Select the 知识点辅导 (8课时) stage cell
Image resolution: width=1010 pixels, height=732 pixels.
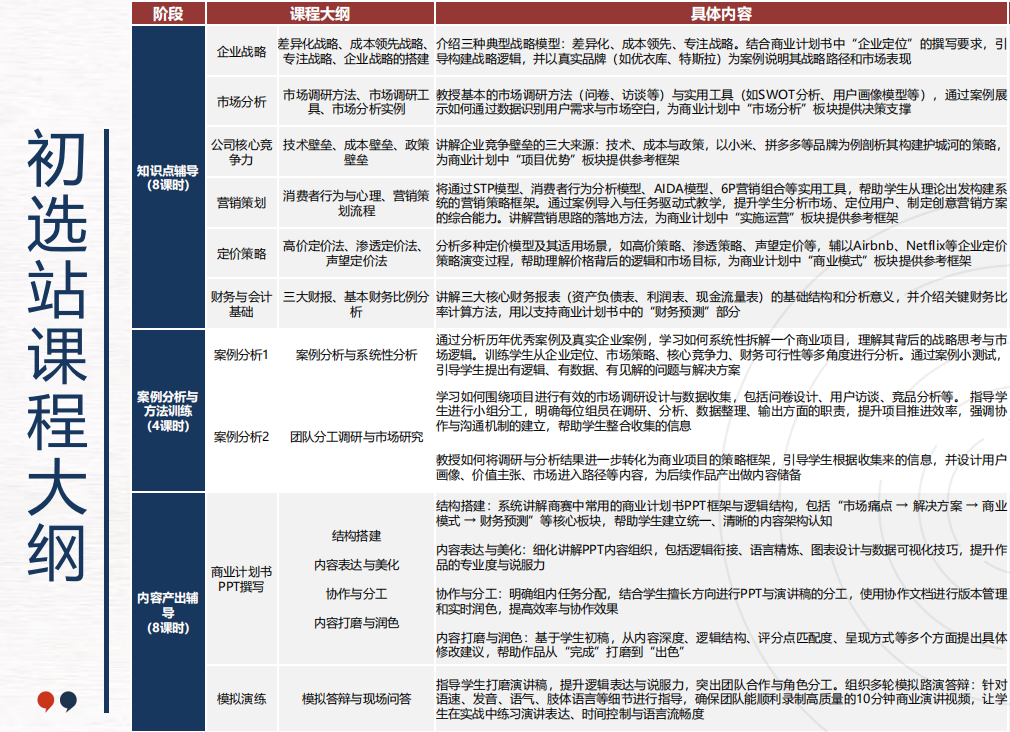coord(168,177)
